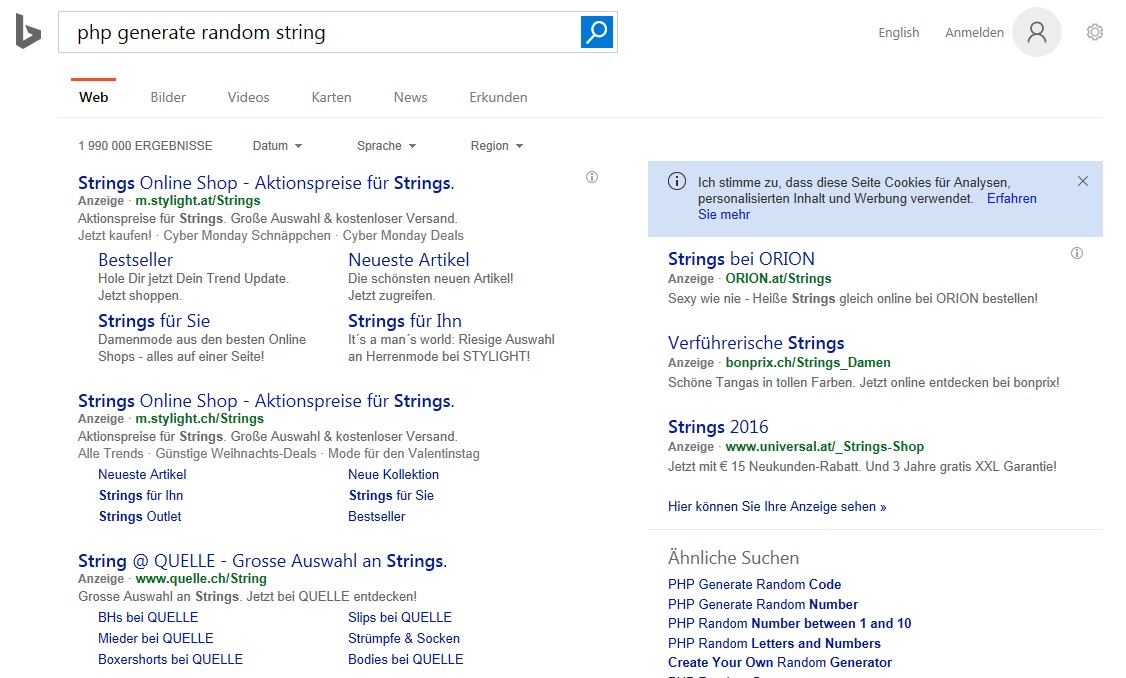Open Neue Kollektion link
Viewport: 1126px width, 678px height.
(393, 474)
